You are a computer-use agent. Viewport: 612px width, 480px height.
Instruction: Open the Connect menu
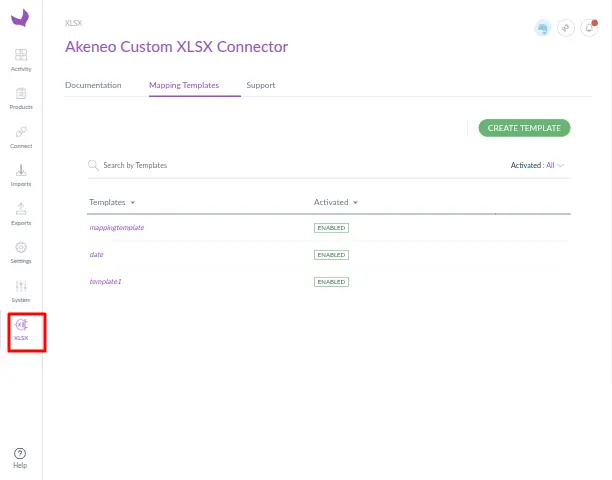21,137
